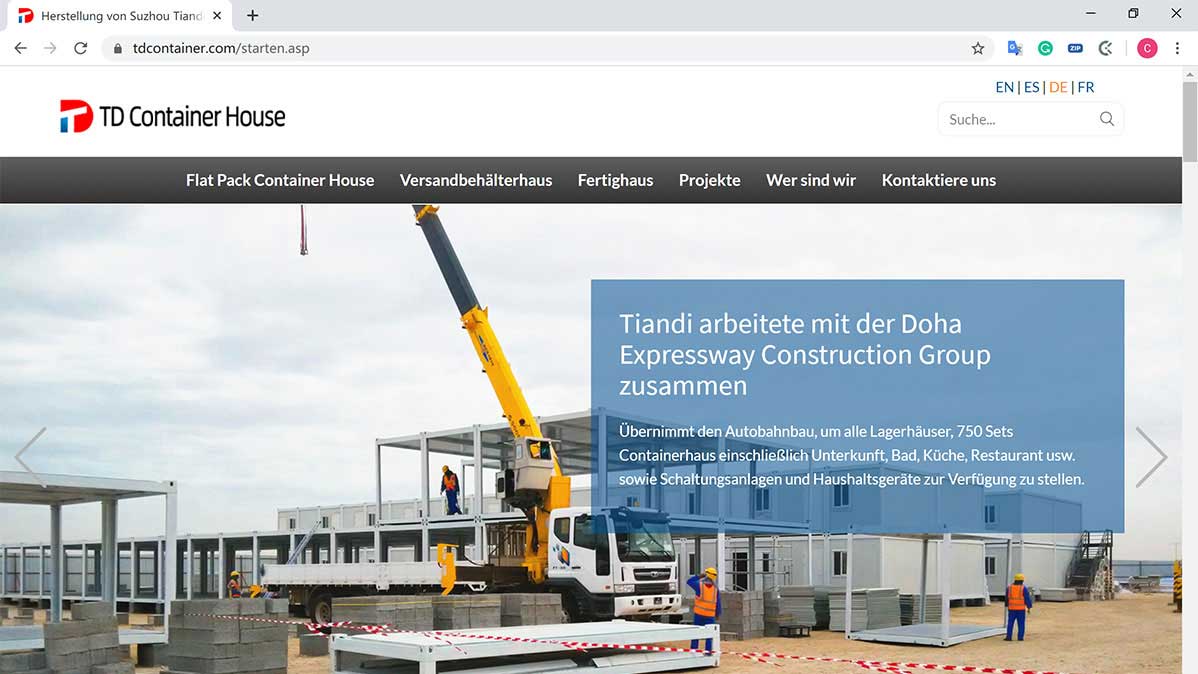Open the Chrome three-dot menu

pos(1177,48)
